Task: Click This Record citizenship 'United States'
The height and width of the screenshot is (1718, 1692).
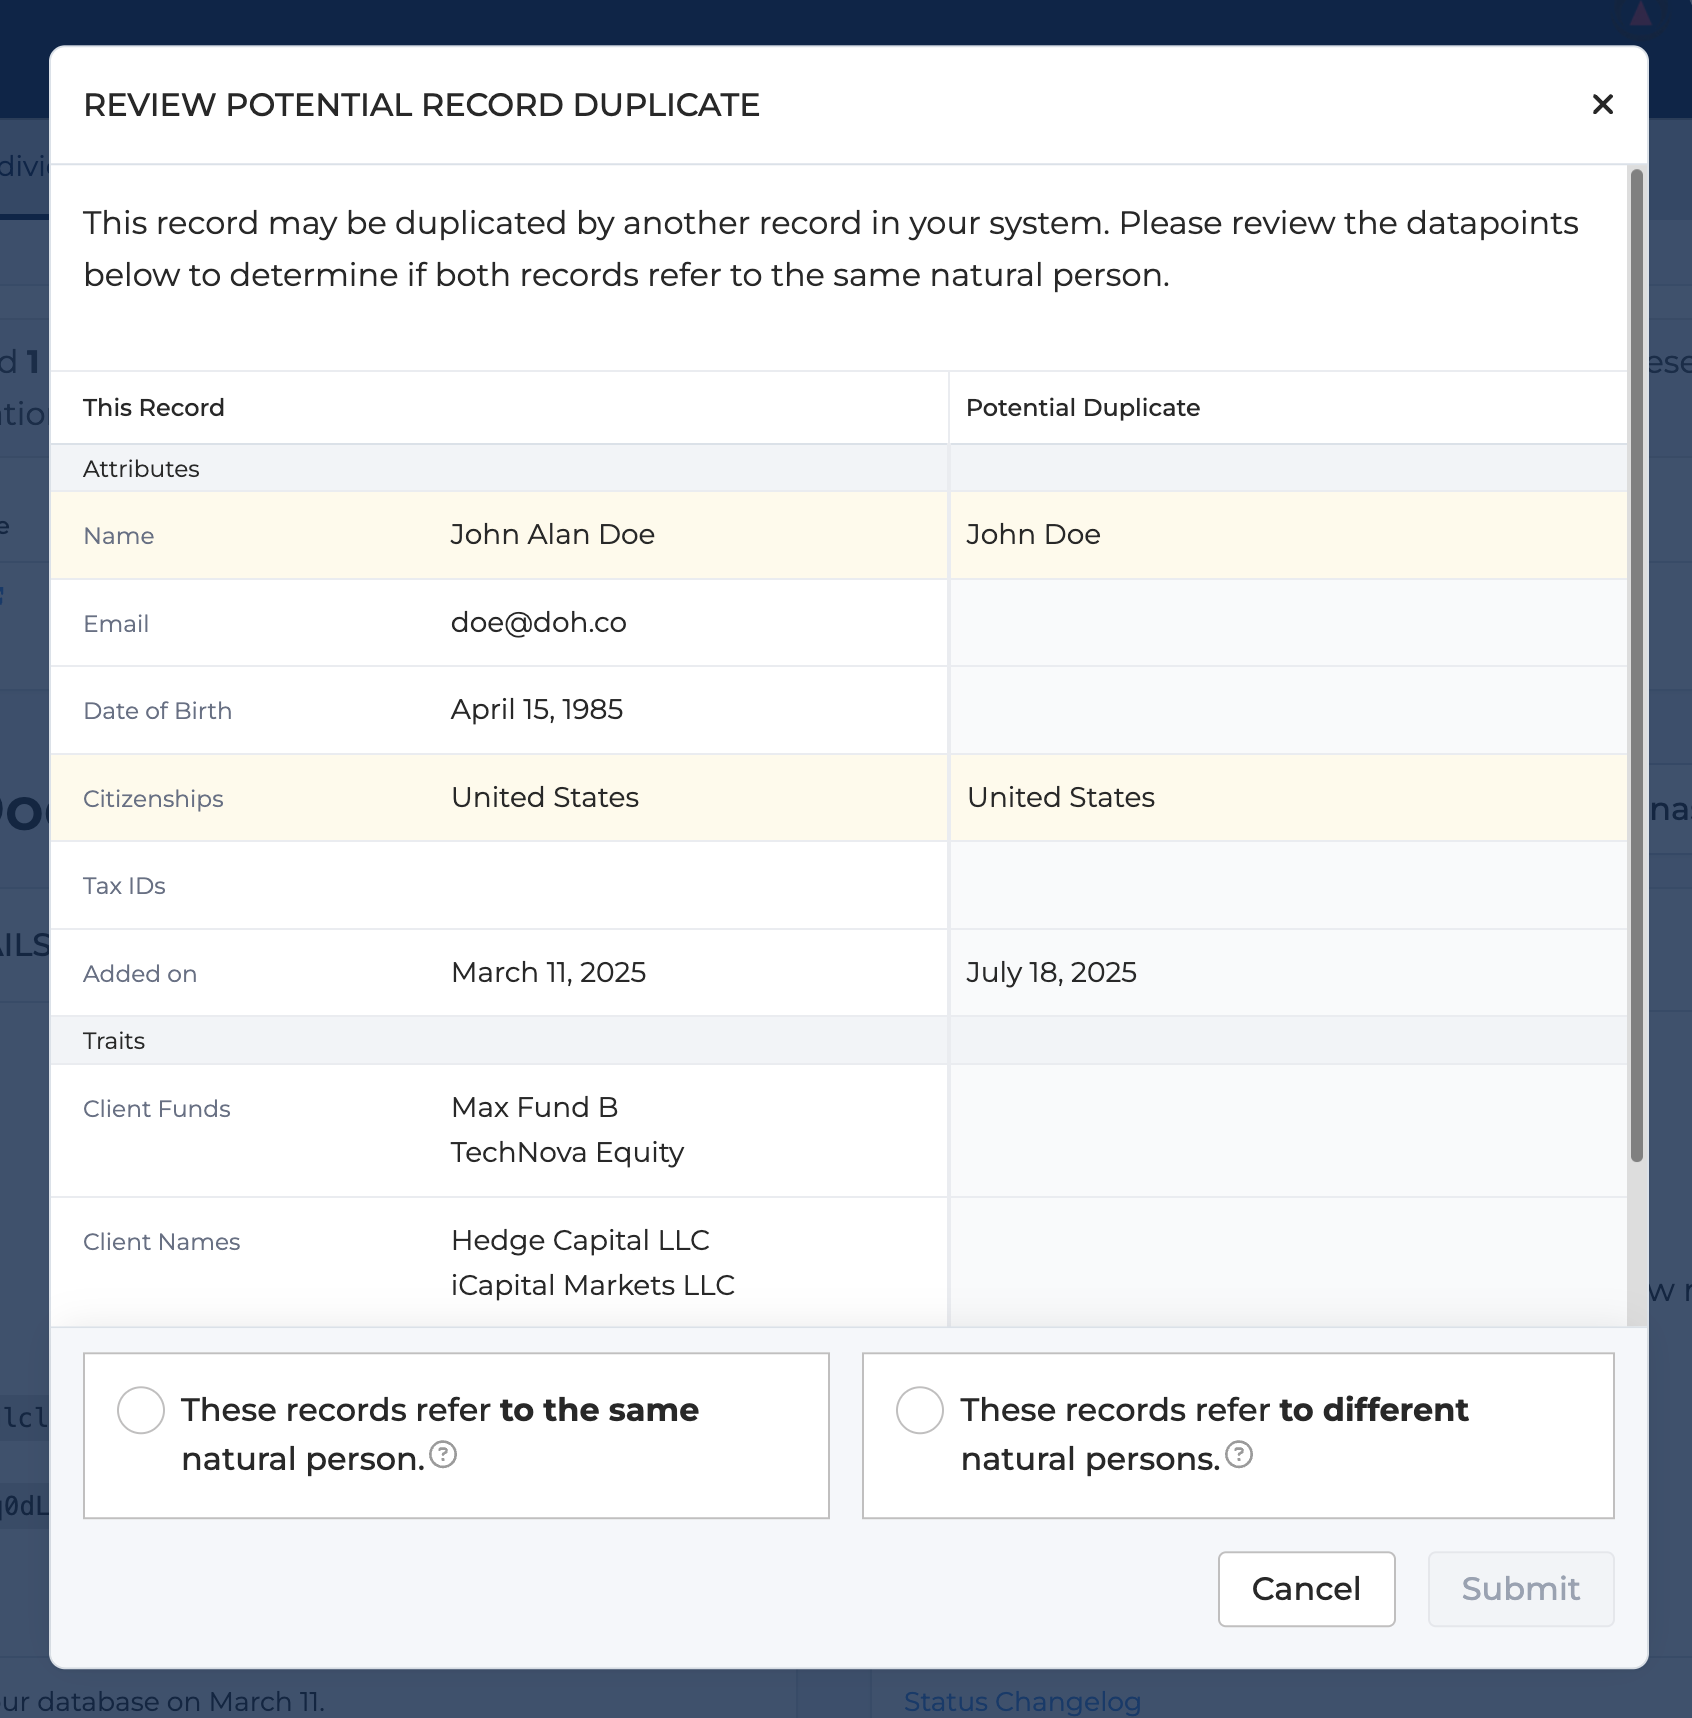Action: pos(545,797)
